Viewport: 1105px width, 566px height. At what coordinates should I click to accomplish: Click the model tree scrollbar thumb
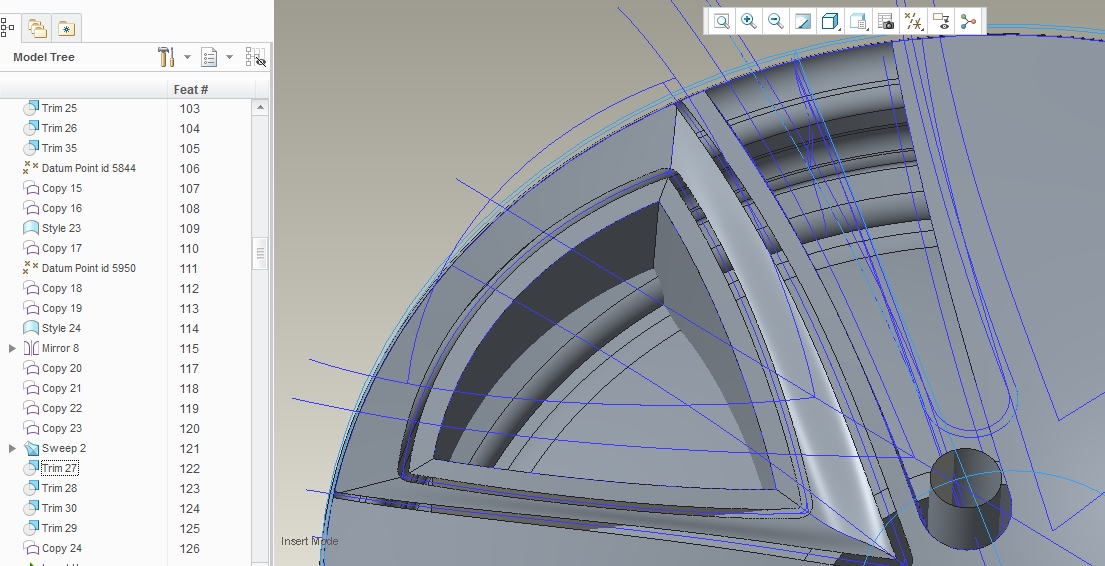260,253
